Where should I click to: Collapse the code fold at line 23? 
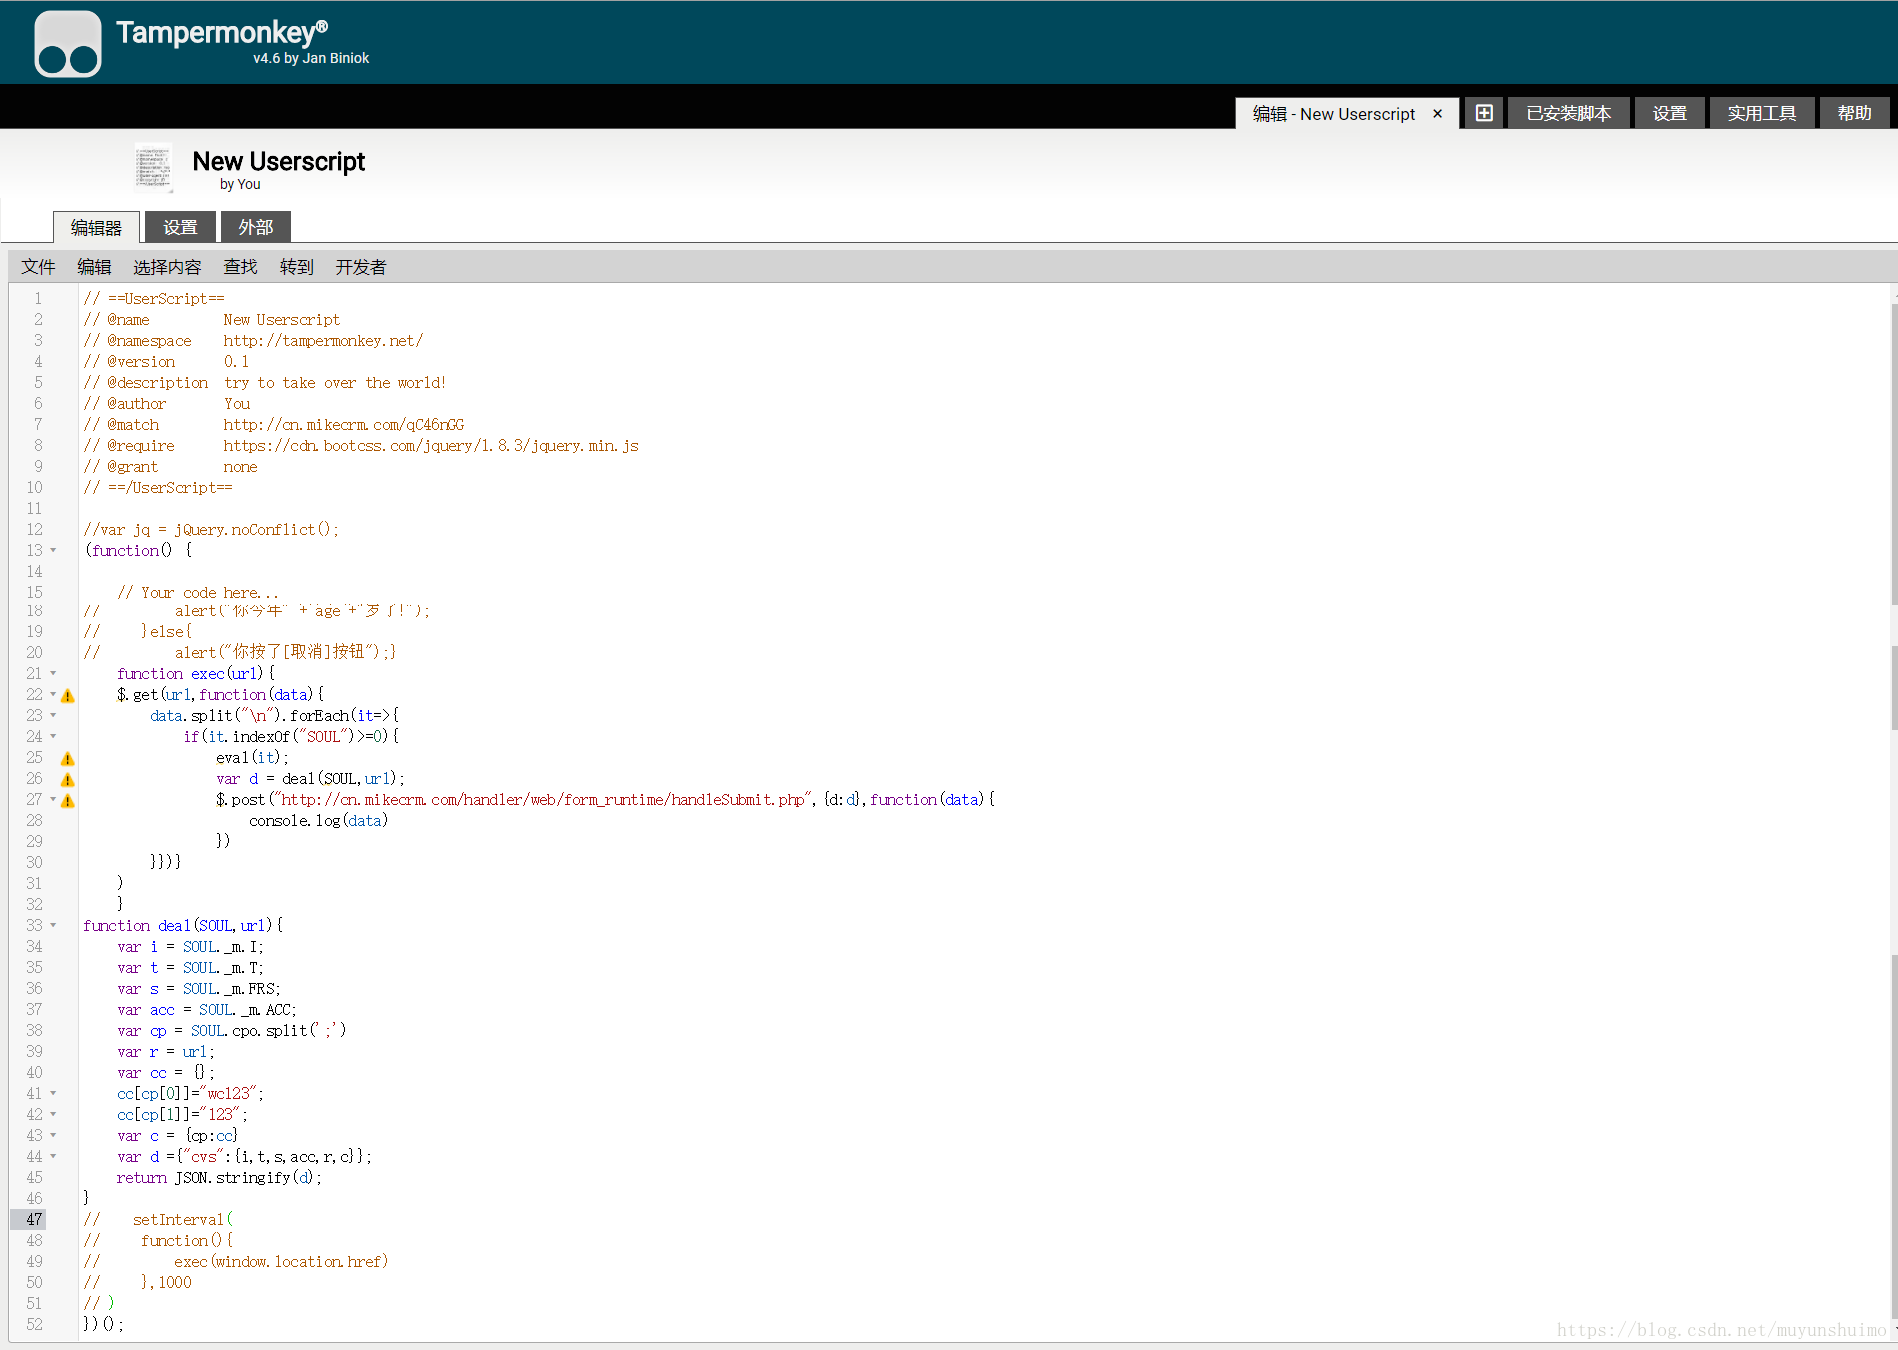pyautogui.click(x=53, y=715)
